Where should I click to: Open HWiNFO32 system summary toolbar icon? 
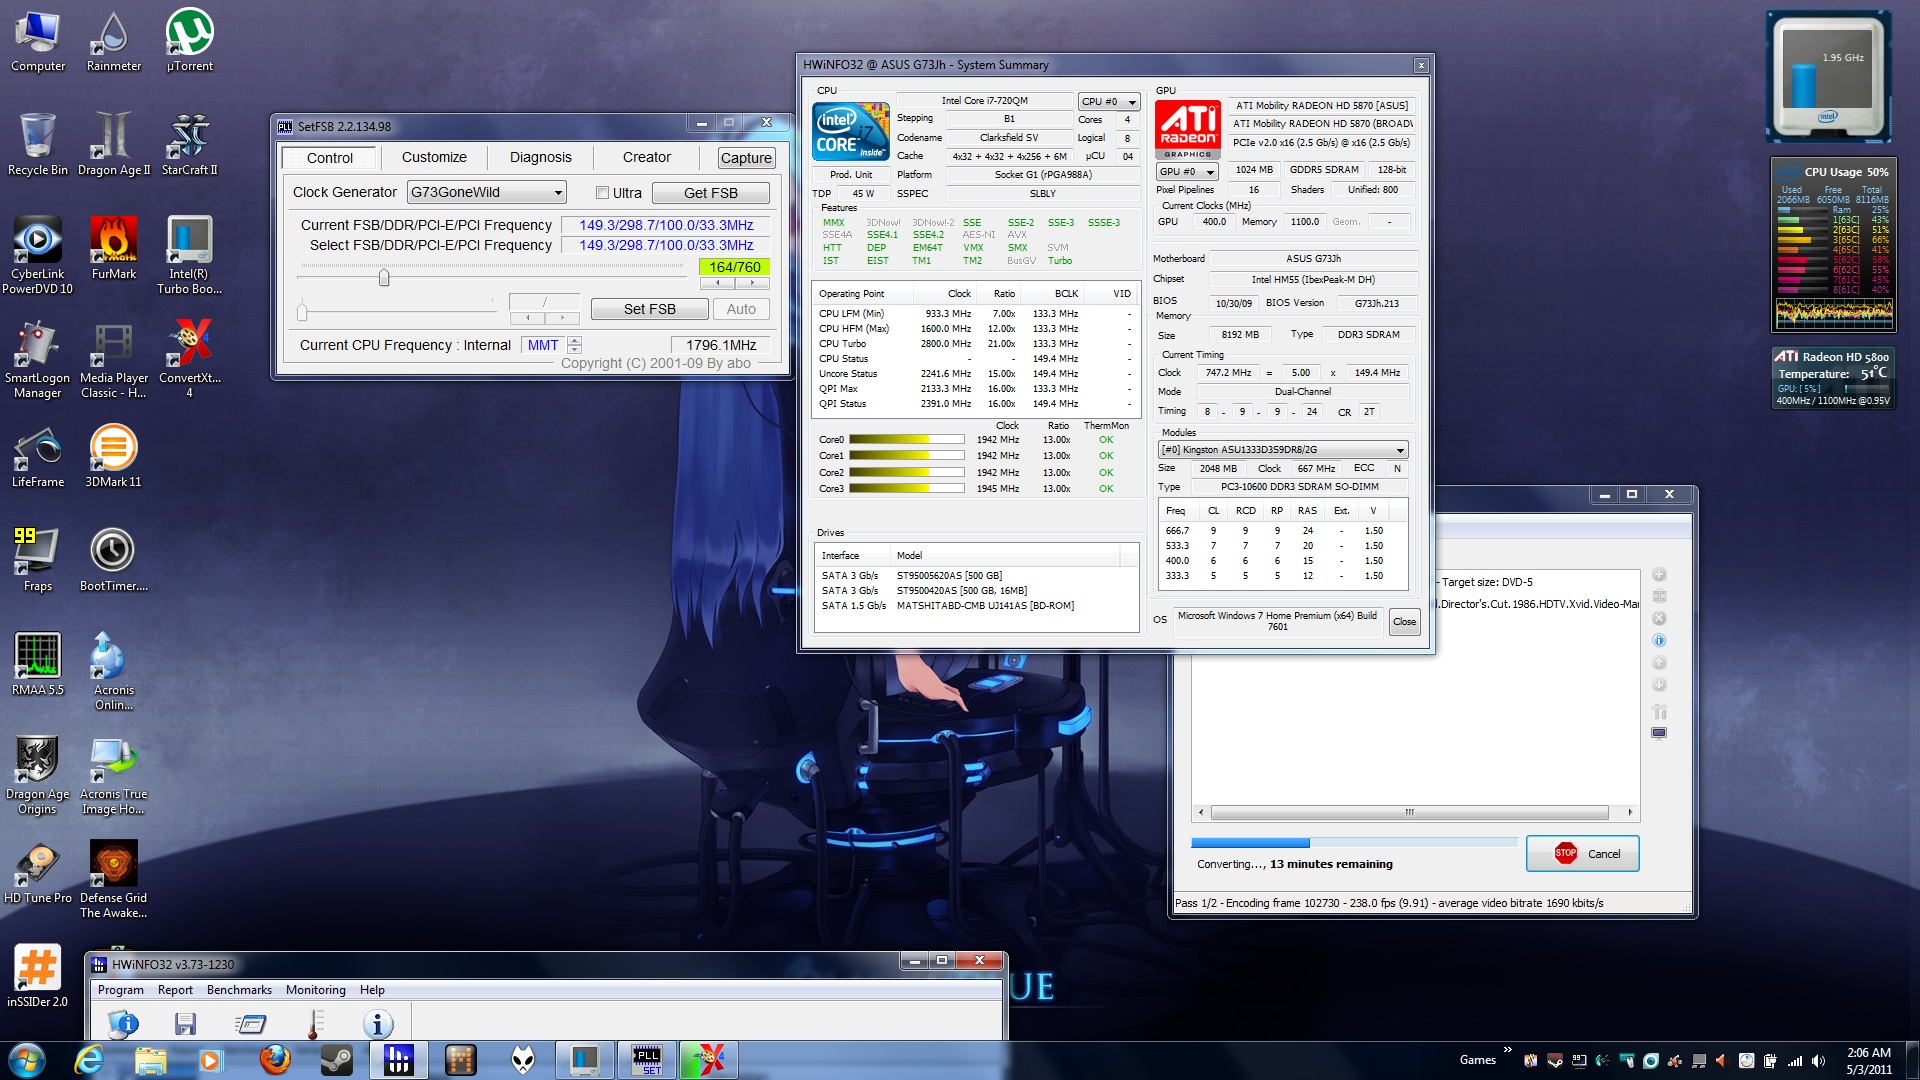tap(124, 1023)
